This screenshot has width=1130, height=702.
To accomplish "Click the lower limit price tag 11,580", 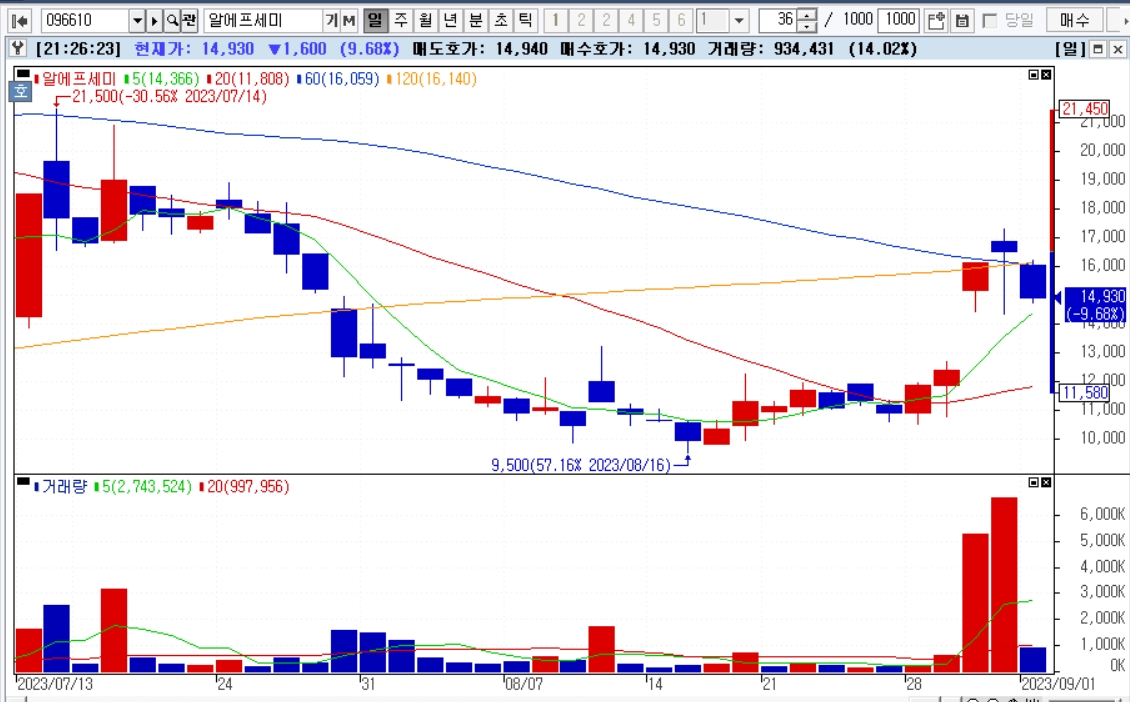I will 1085,393.
